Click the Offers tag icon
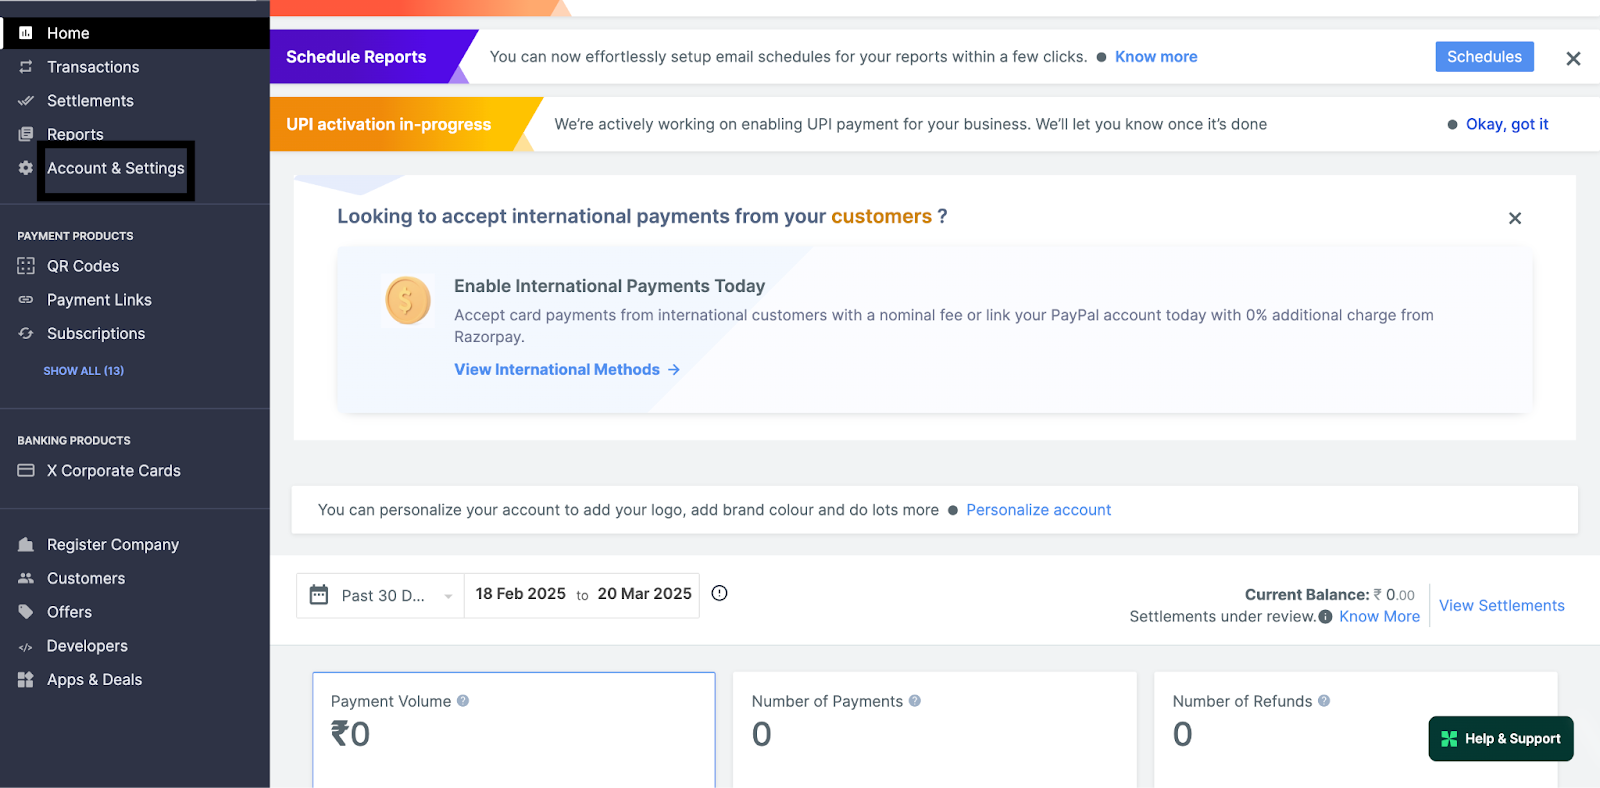1600x788 pixels. [x=26, y=612]
